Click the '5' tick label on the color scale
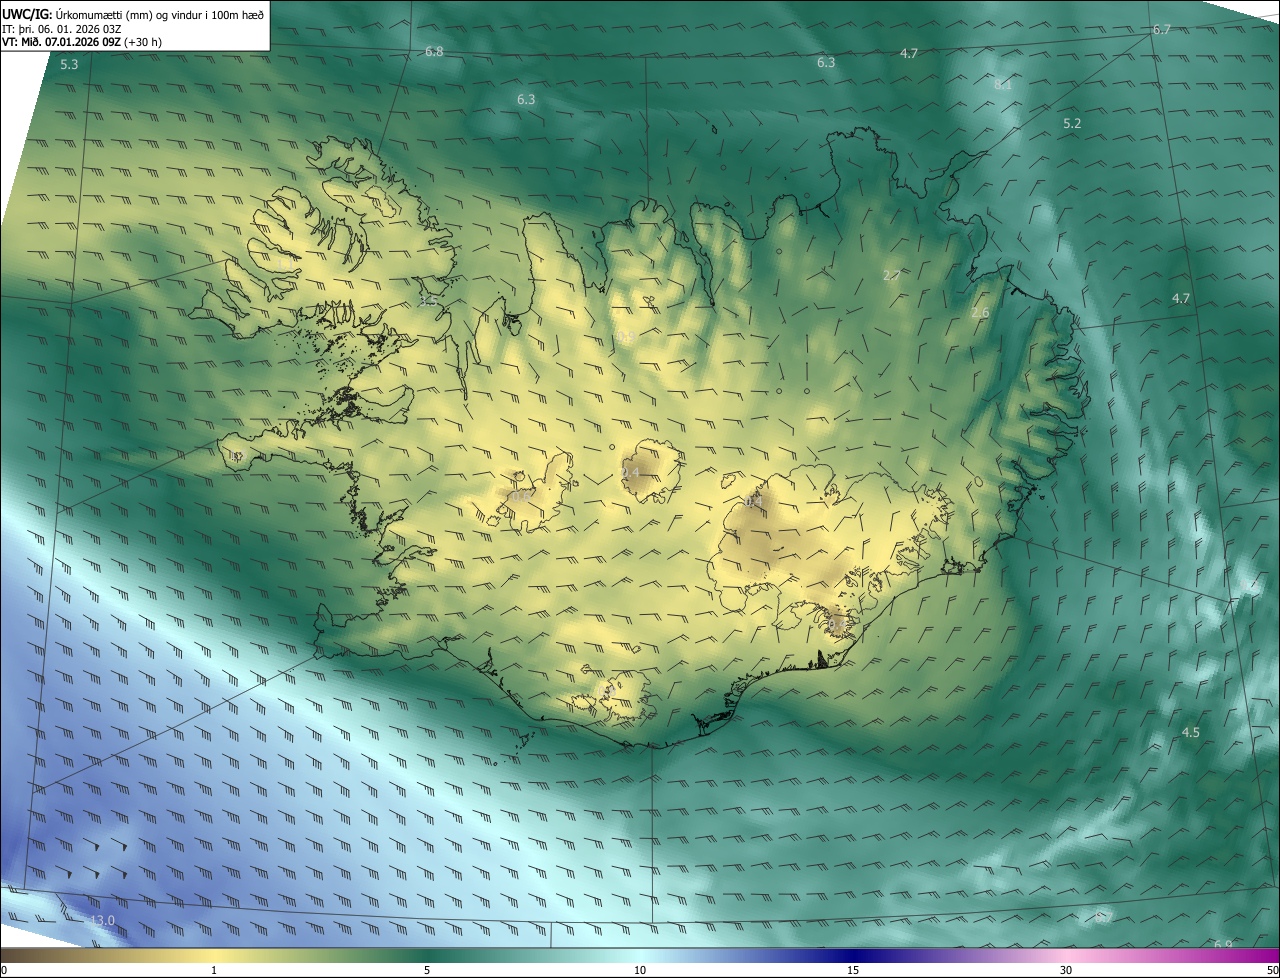The height and width of the screenshot is (978, 1280). [427, 971]
